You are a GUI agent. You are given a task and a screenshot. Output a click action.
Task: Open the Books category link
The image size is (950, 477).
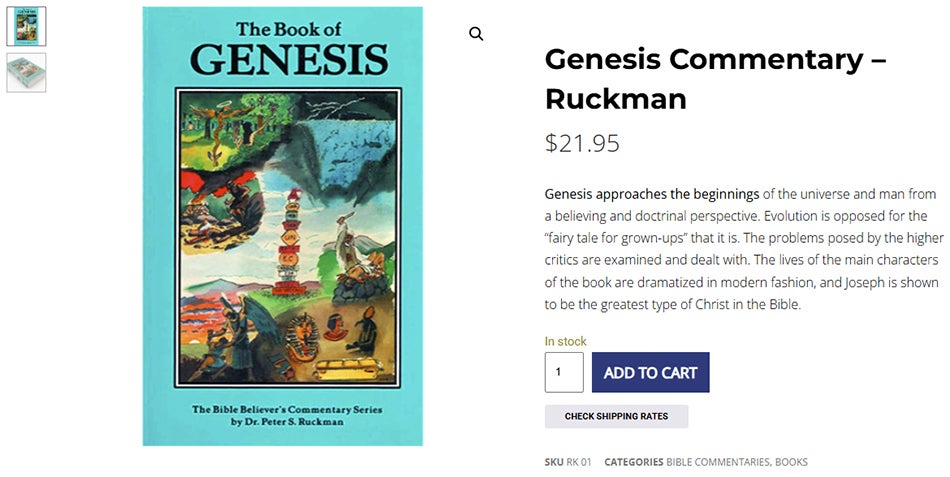point(791,462)
